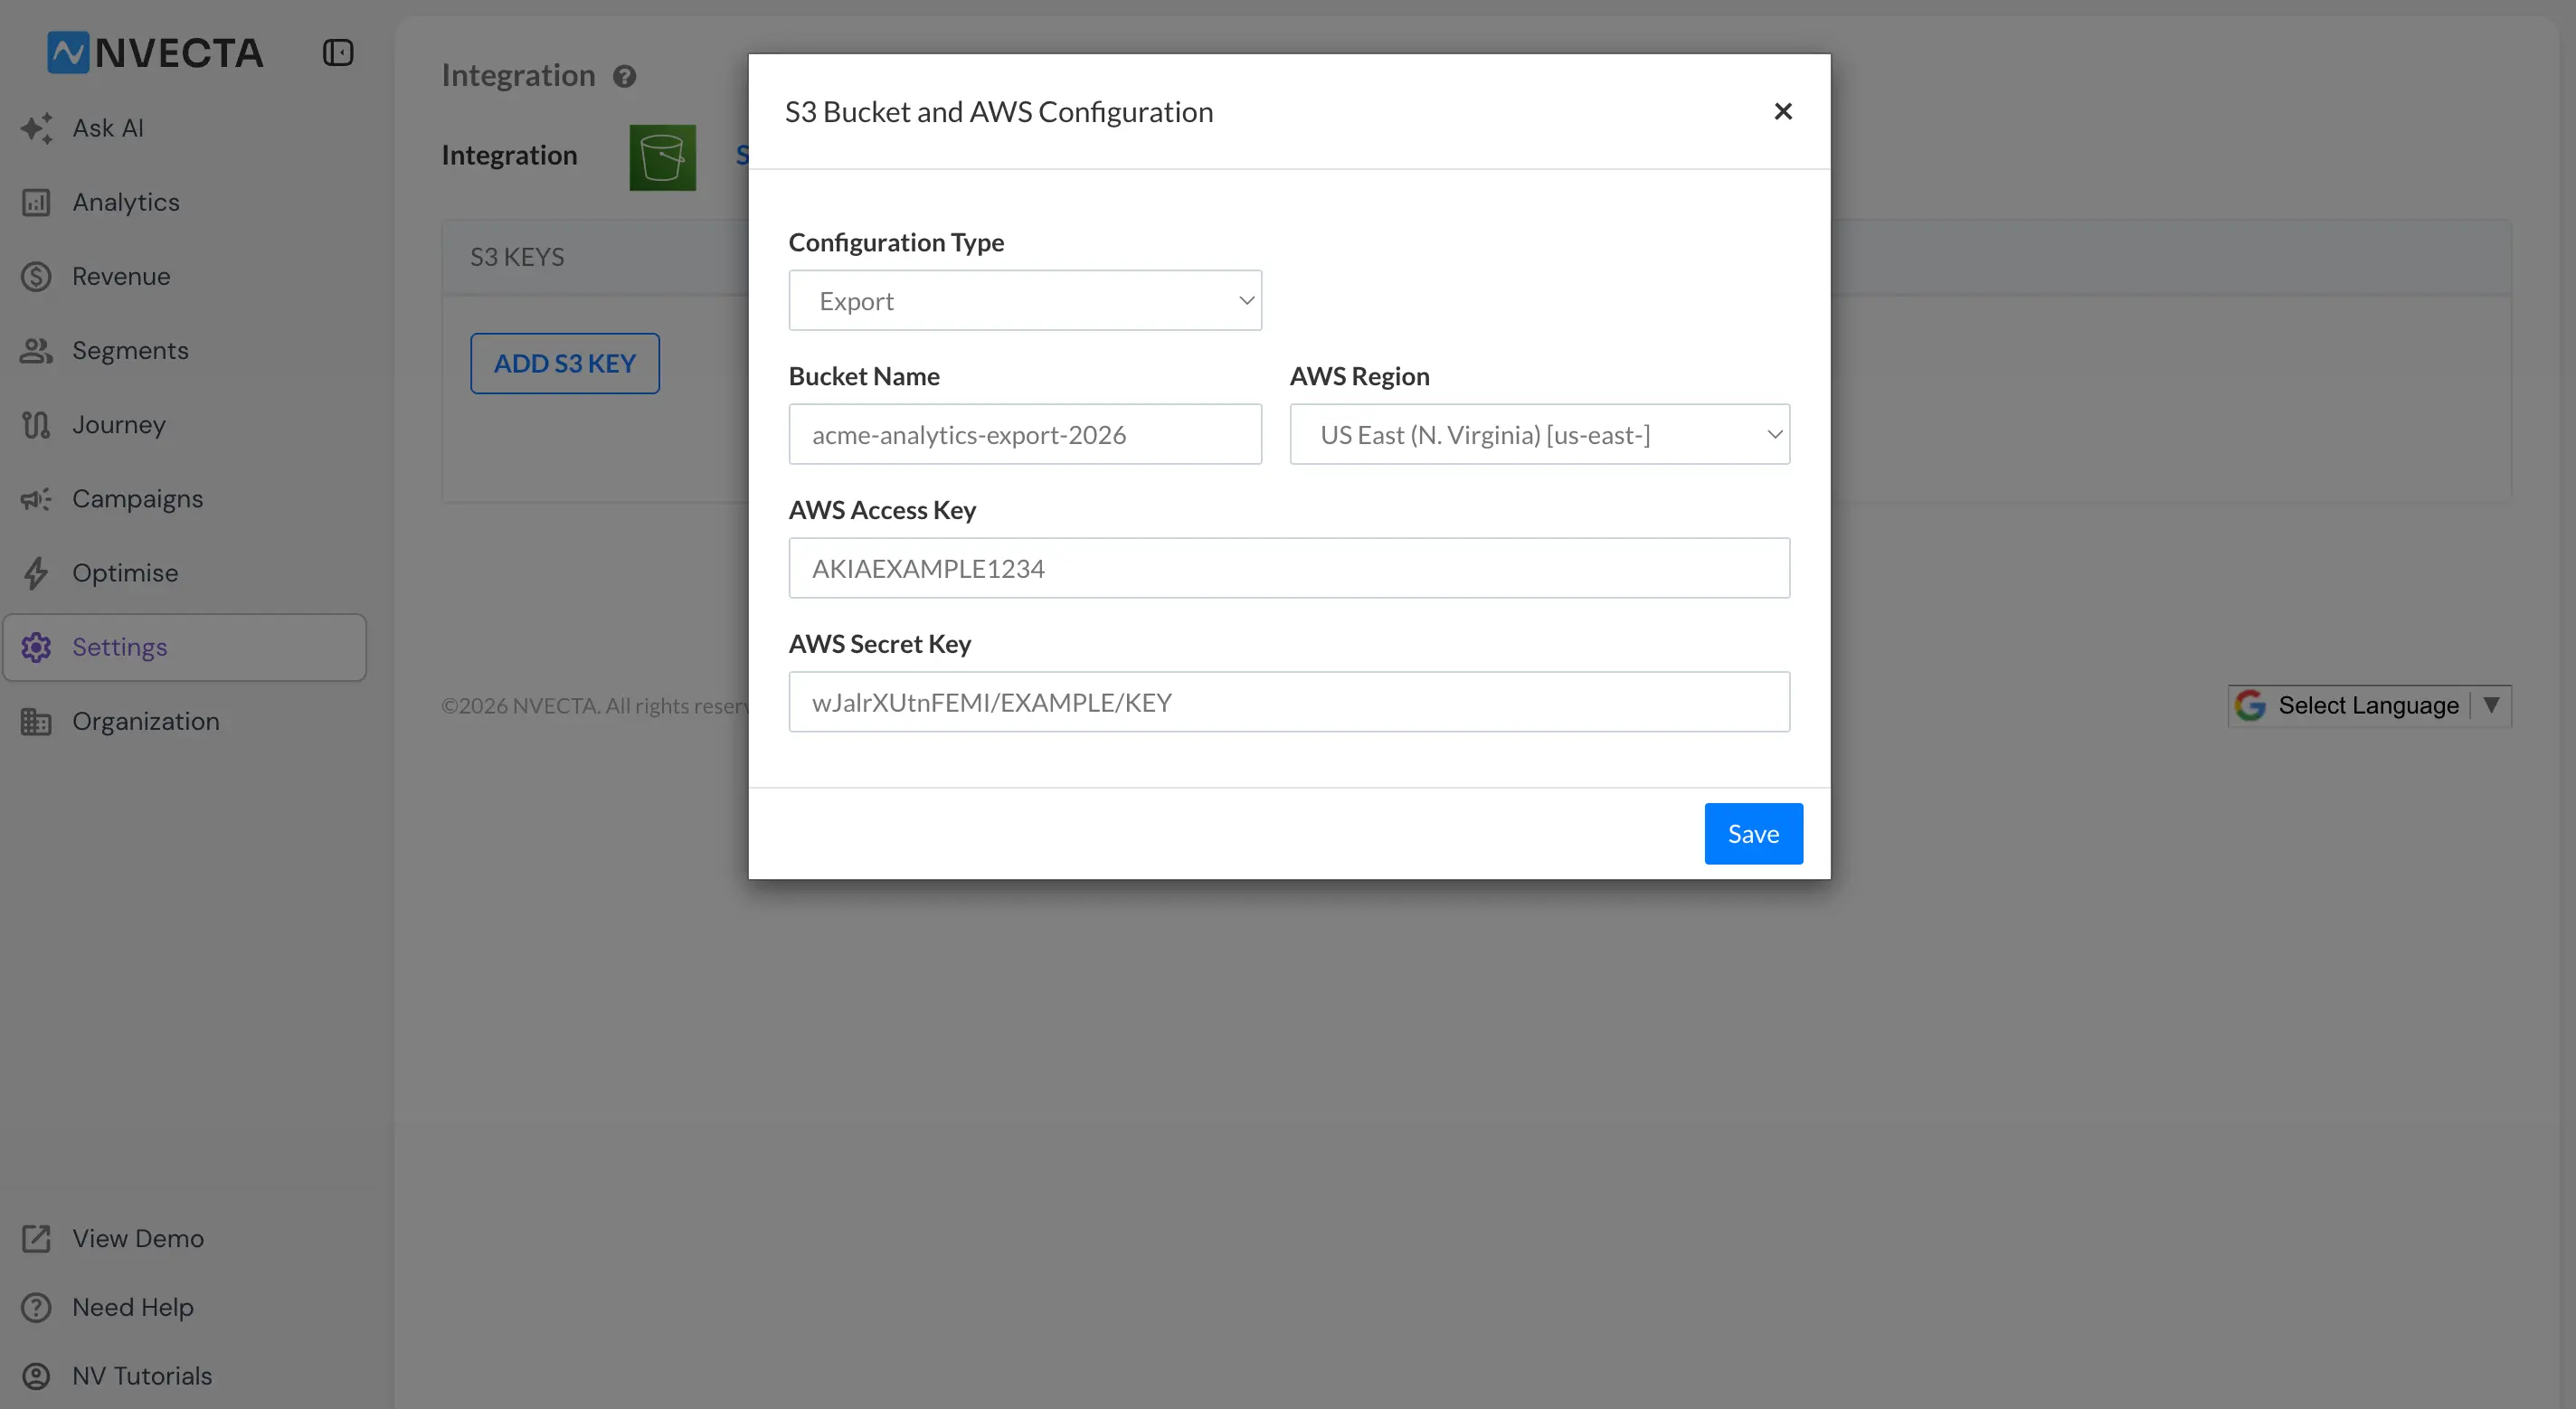This screenshot has height=1409, width=2576.
Task: Open the Configuration Type dropdown
Action: coord(1025,300)
